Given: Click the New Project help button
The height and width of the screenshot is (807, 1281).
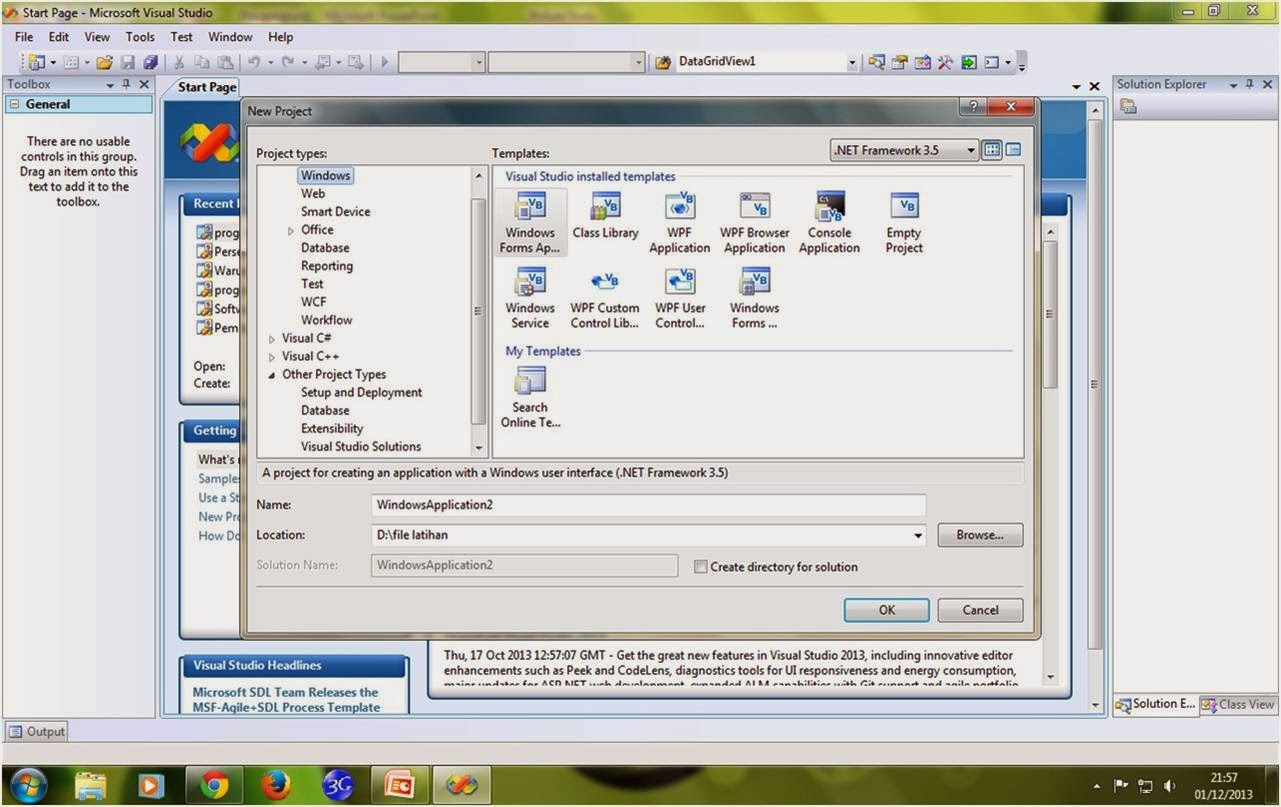Looking at the screenshot, I should pyautogui.click(x=974, y=107).
